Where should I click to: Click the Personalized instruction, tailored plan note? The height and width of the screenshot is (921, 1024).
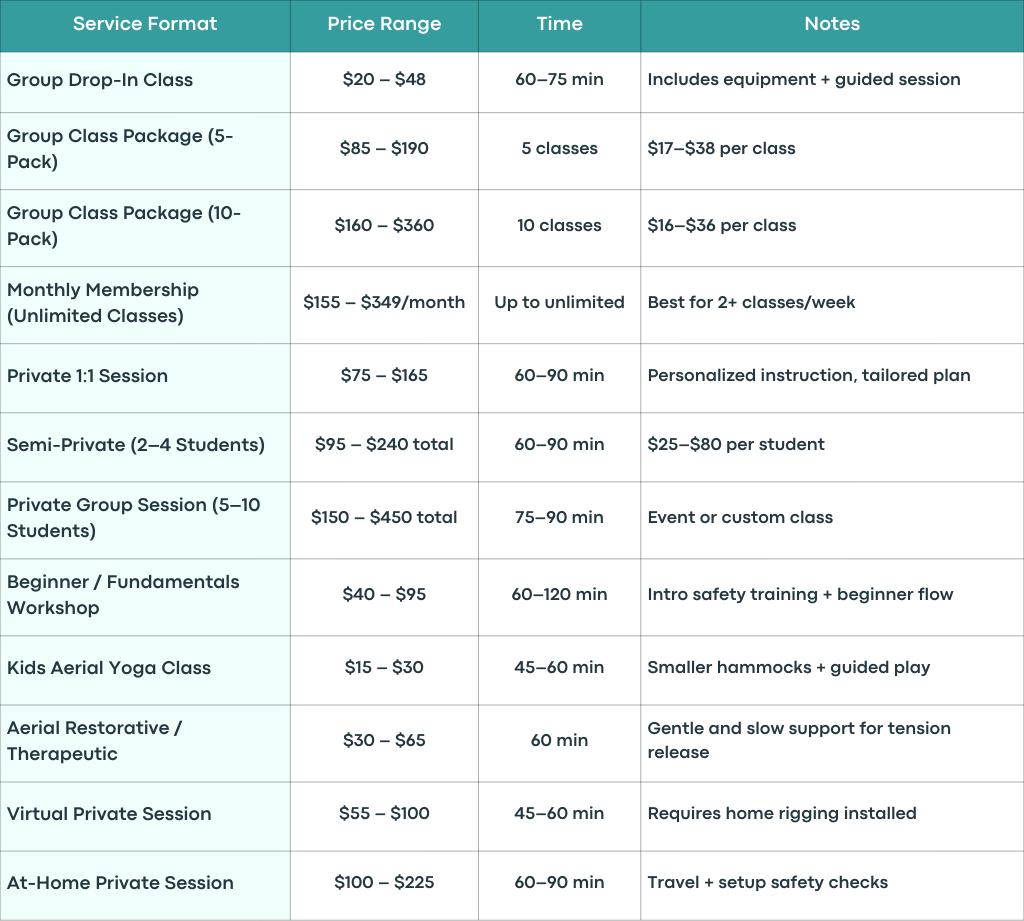808,376
